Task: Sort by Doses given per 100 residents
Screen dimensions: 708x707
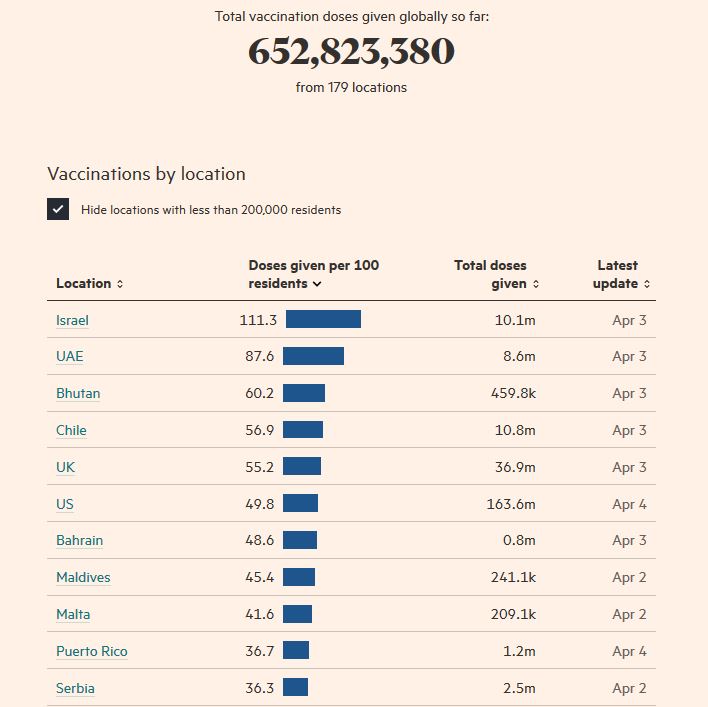Action: click(313, 274)
